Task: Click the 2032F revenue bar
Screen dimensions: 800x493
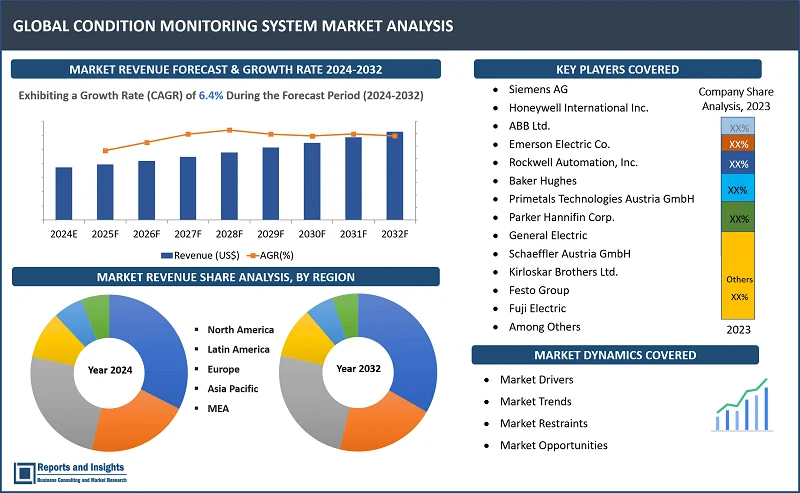Action: tap(395, 176)
